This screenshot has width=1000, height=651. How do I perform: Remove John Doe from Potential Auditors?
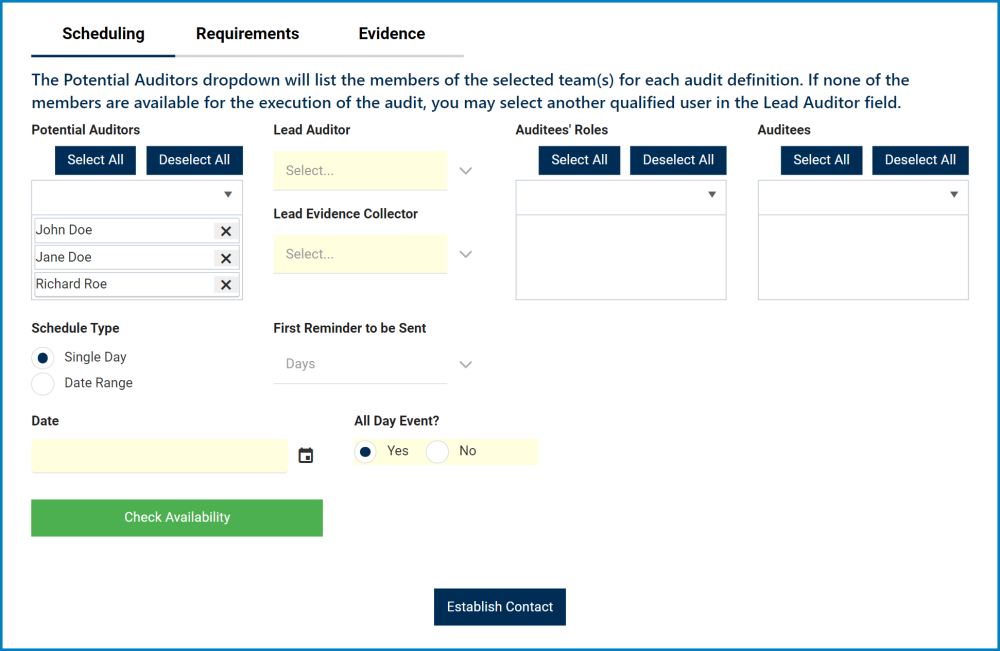click(x=225, y=230)
